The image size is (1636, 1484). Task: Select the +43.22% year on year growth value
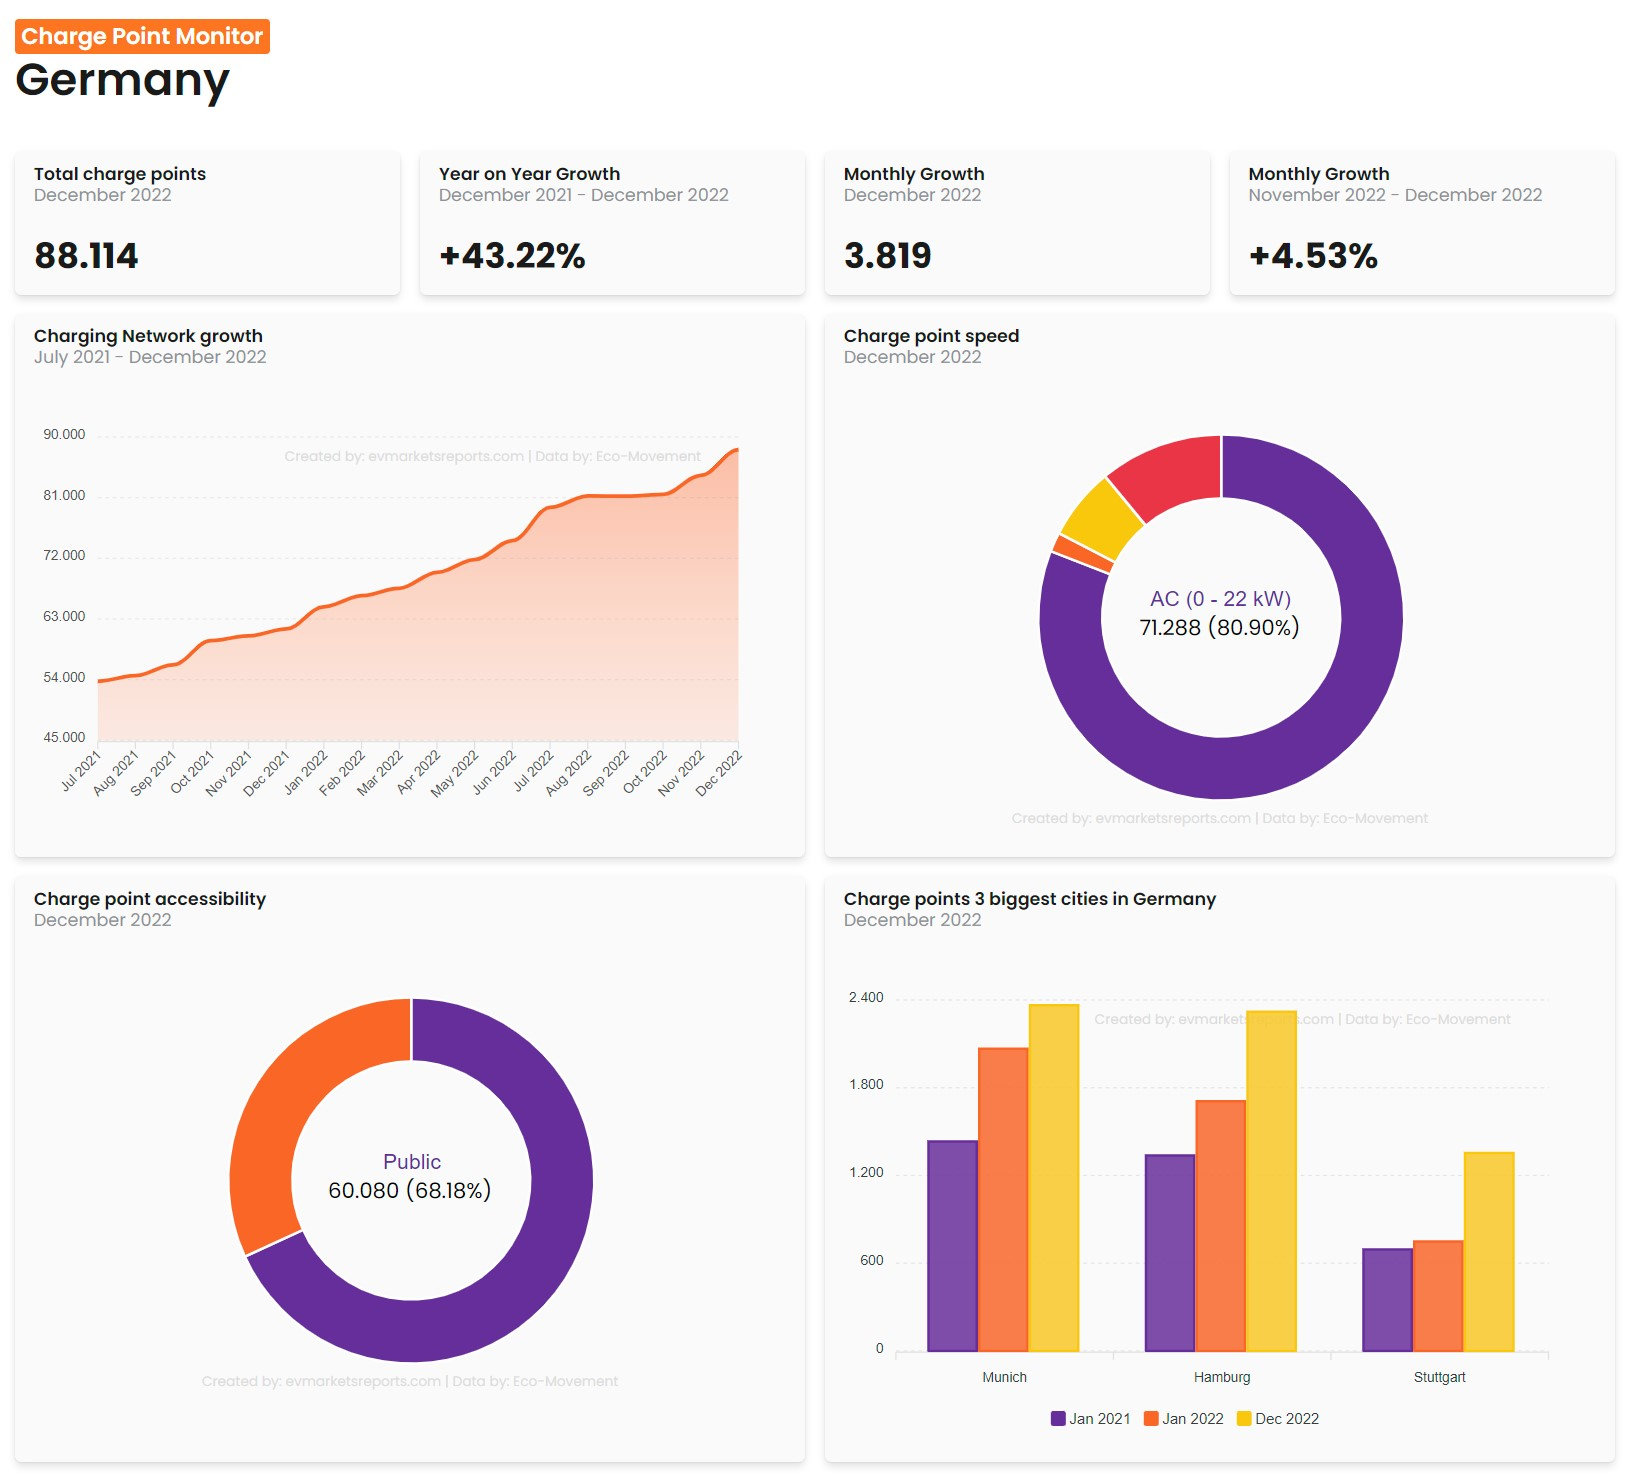pyautogui.click(x=512, y=256)
